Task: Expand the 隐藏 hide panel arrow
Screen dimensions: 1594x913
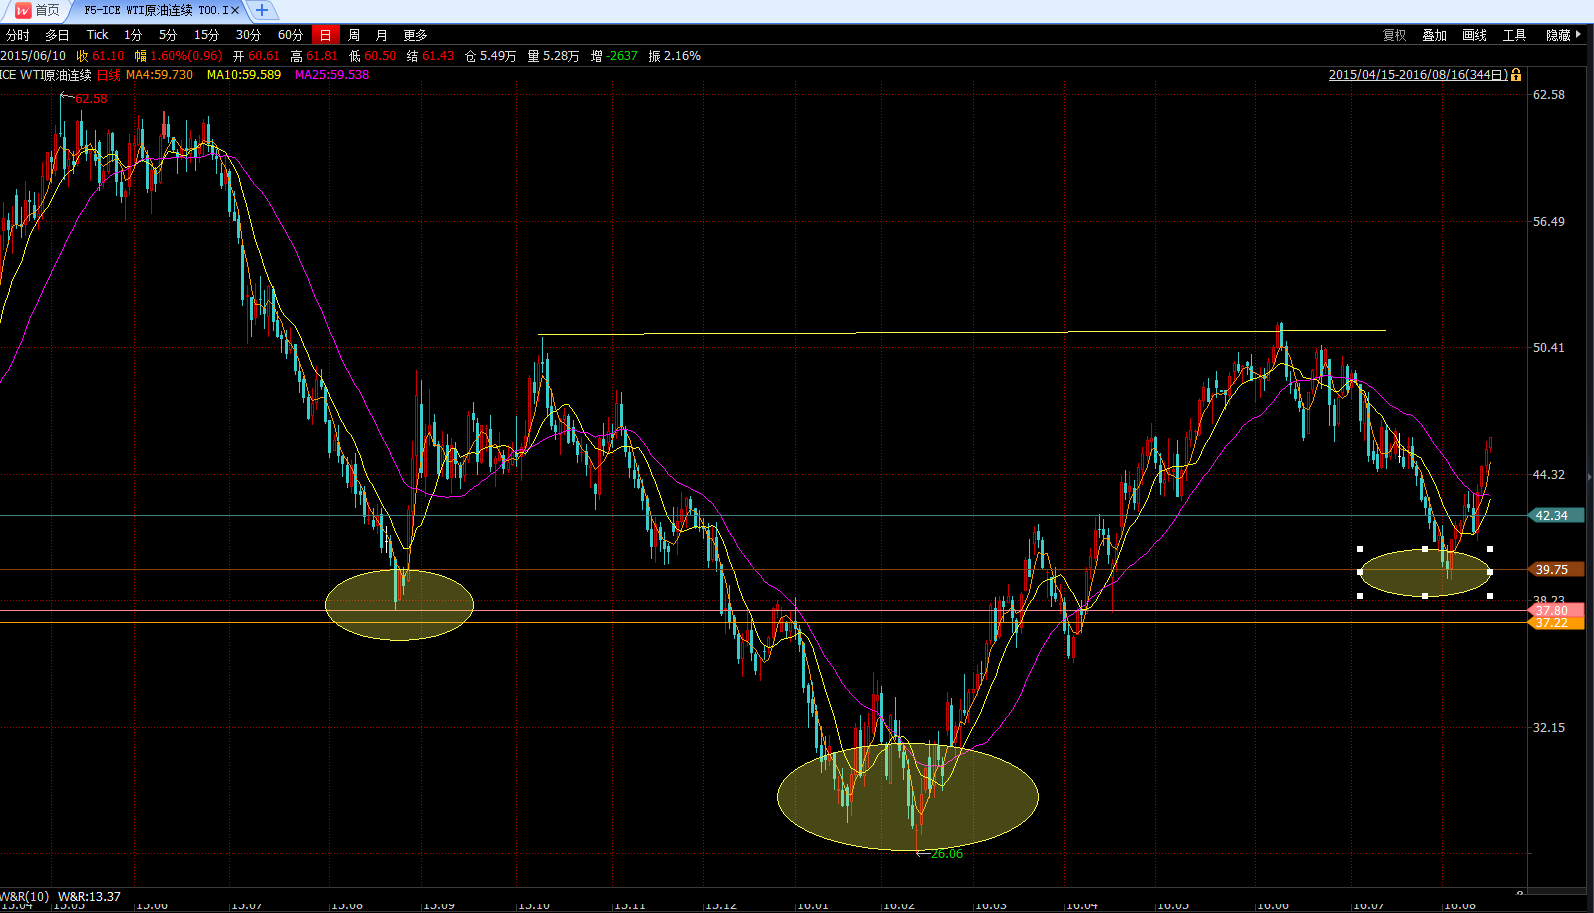Action: click(x=1564, y=35)
